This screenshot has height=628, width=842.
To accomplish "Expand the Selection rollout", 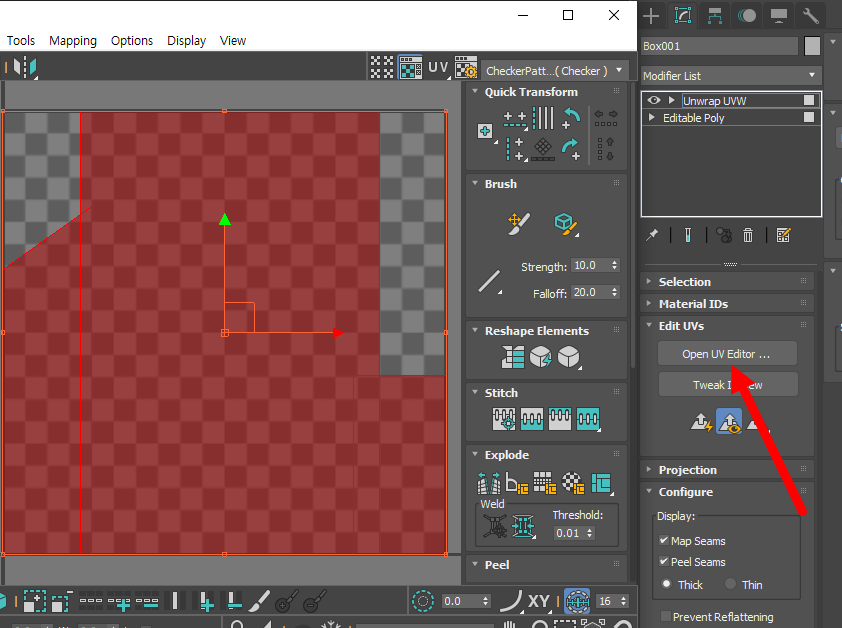I will [x=727, y=281].
